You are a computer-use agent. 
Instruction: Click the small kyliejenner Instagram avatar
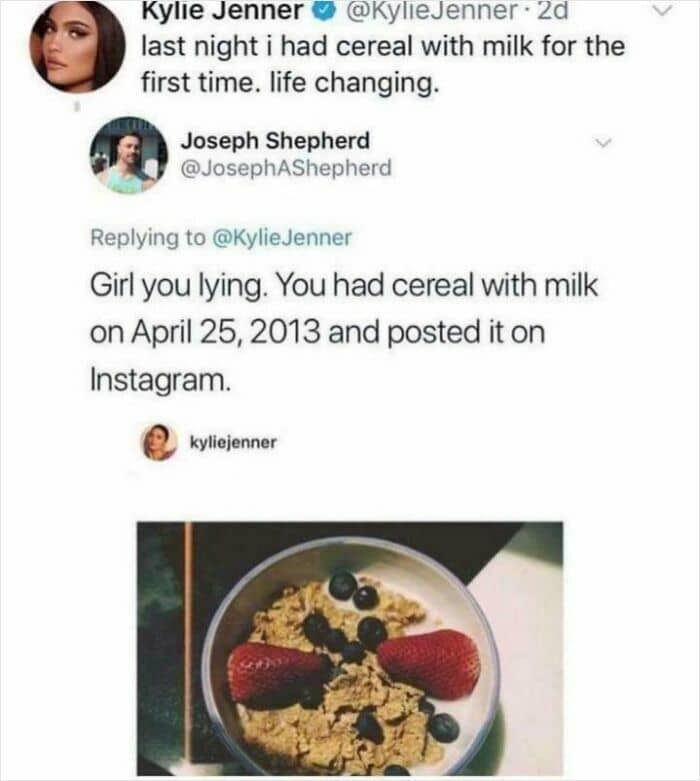point(158,441)
